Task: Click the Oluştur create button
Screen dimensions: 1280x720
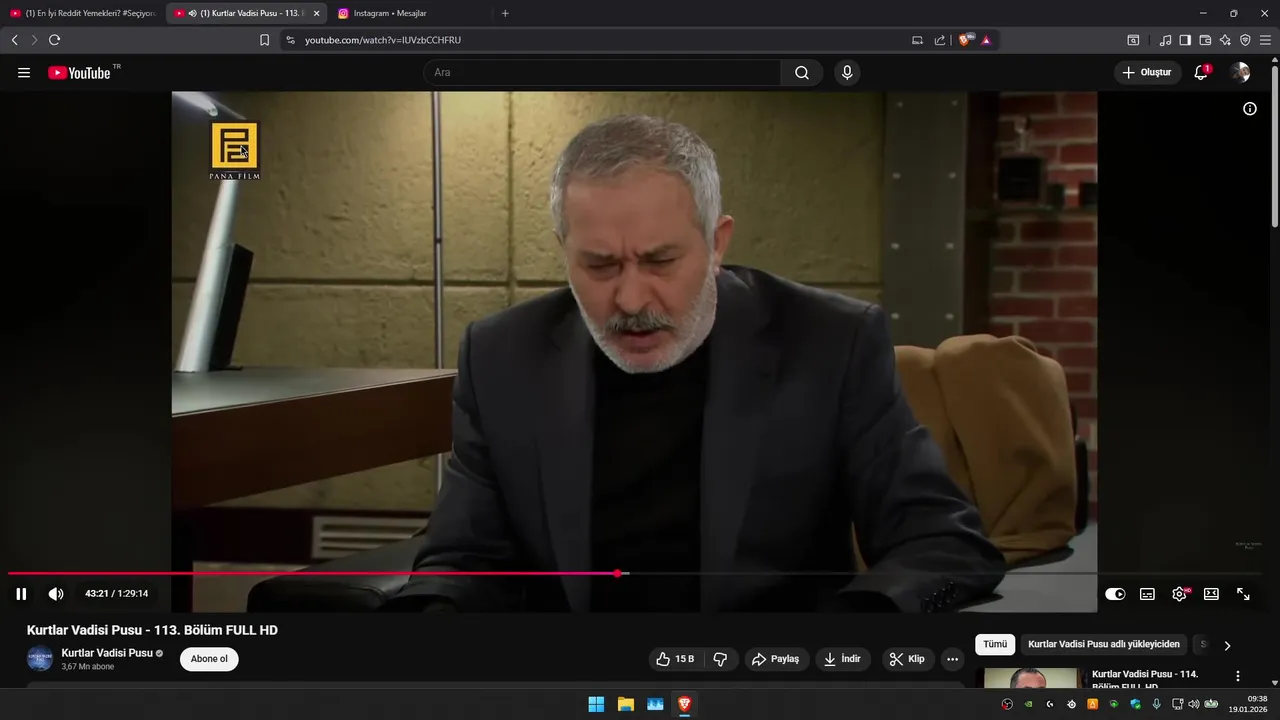Action: pos(1147,73)
